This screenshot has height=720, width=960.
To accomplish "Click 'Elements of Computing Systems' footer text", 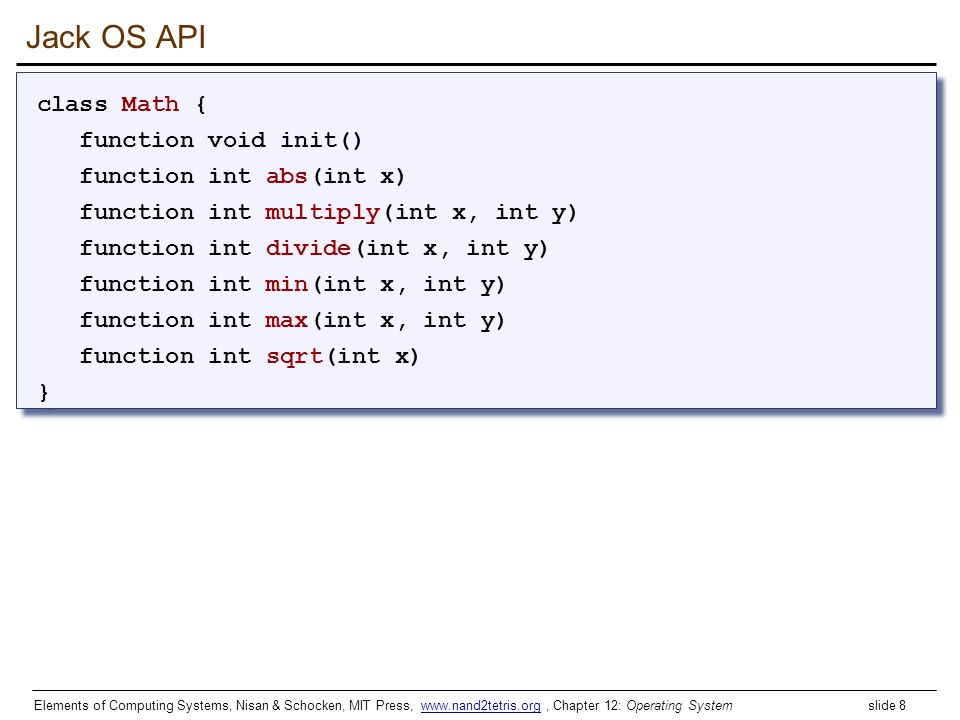I will [x=132, y=705].
